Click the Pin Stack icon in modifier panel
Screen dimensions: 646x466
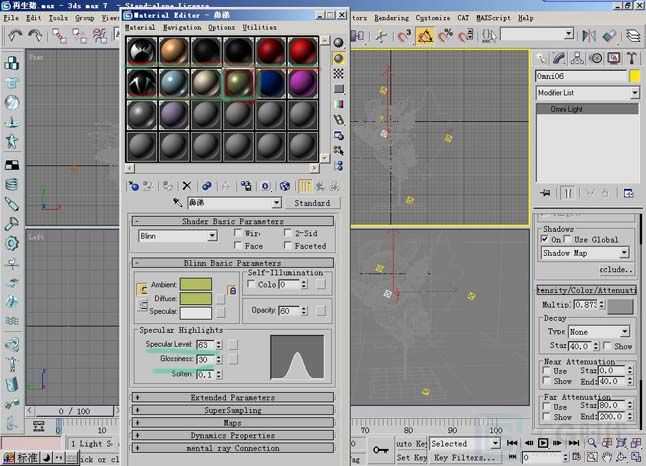(545, 193)
